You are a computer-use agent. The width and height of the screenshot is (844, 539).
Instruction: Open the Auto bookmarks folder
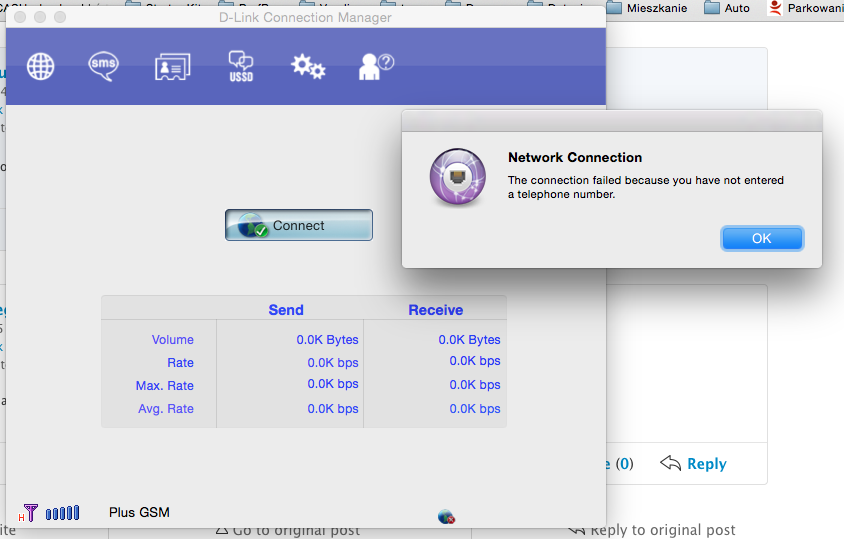(x=727, y=8)
